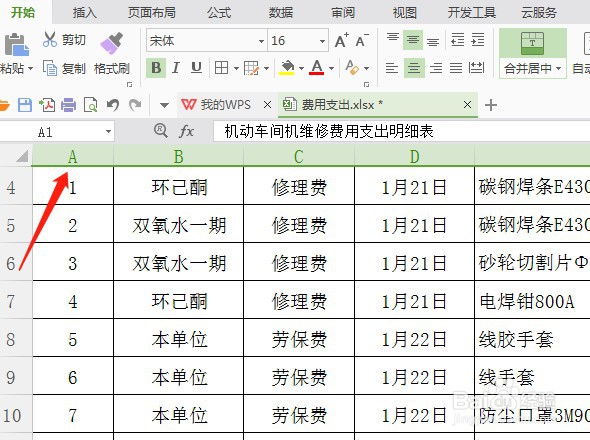Expand the borders dropdown arrow
Screen dimensions: 590x440
(236, 69)
